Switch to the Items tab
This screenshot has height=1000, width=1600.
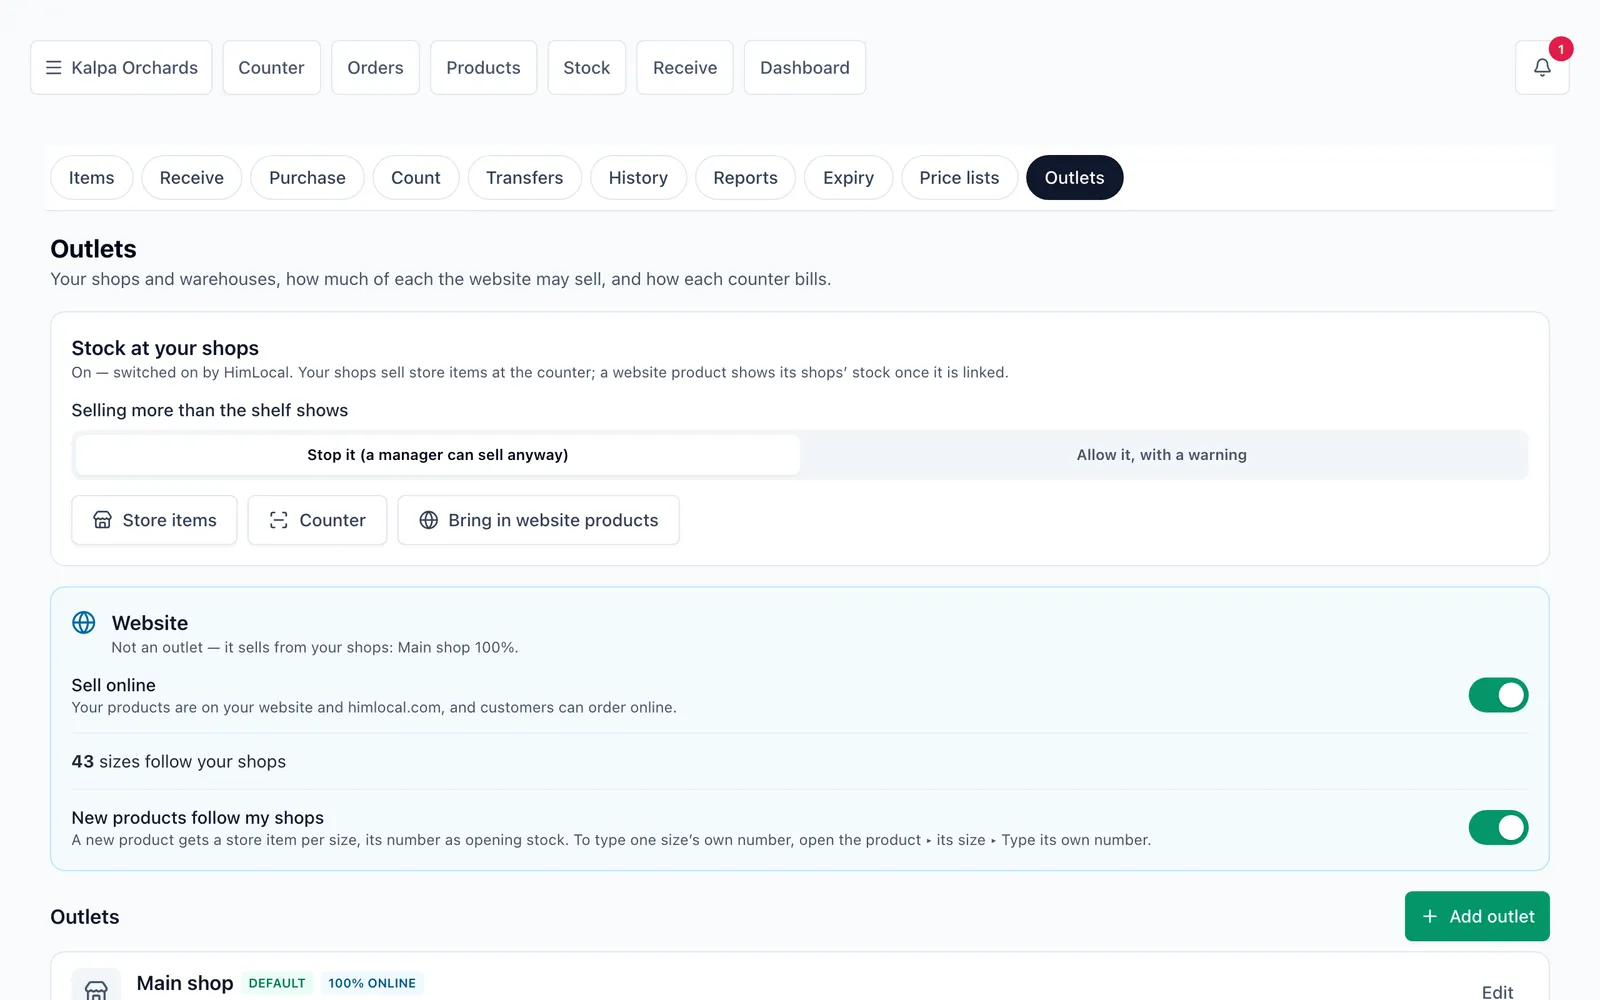[x=91, y=178]
